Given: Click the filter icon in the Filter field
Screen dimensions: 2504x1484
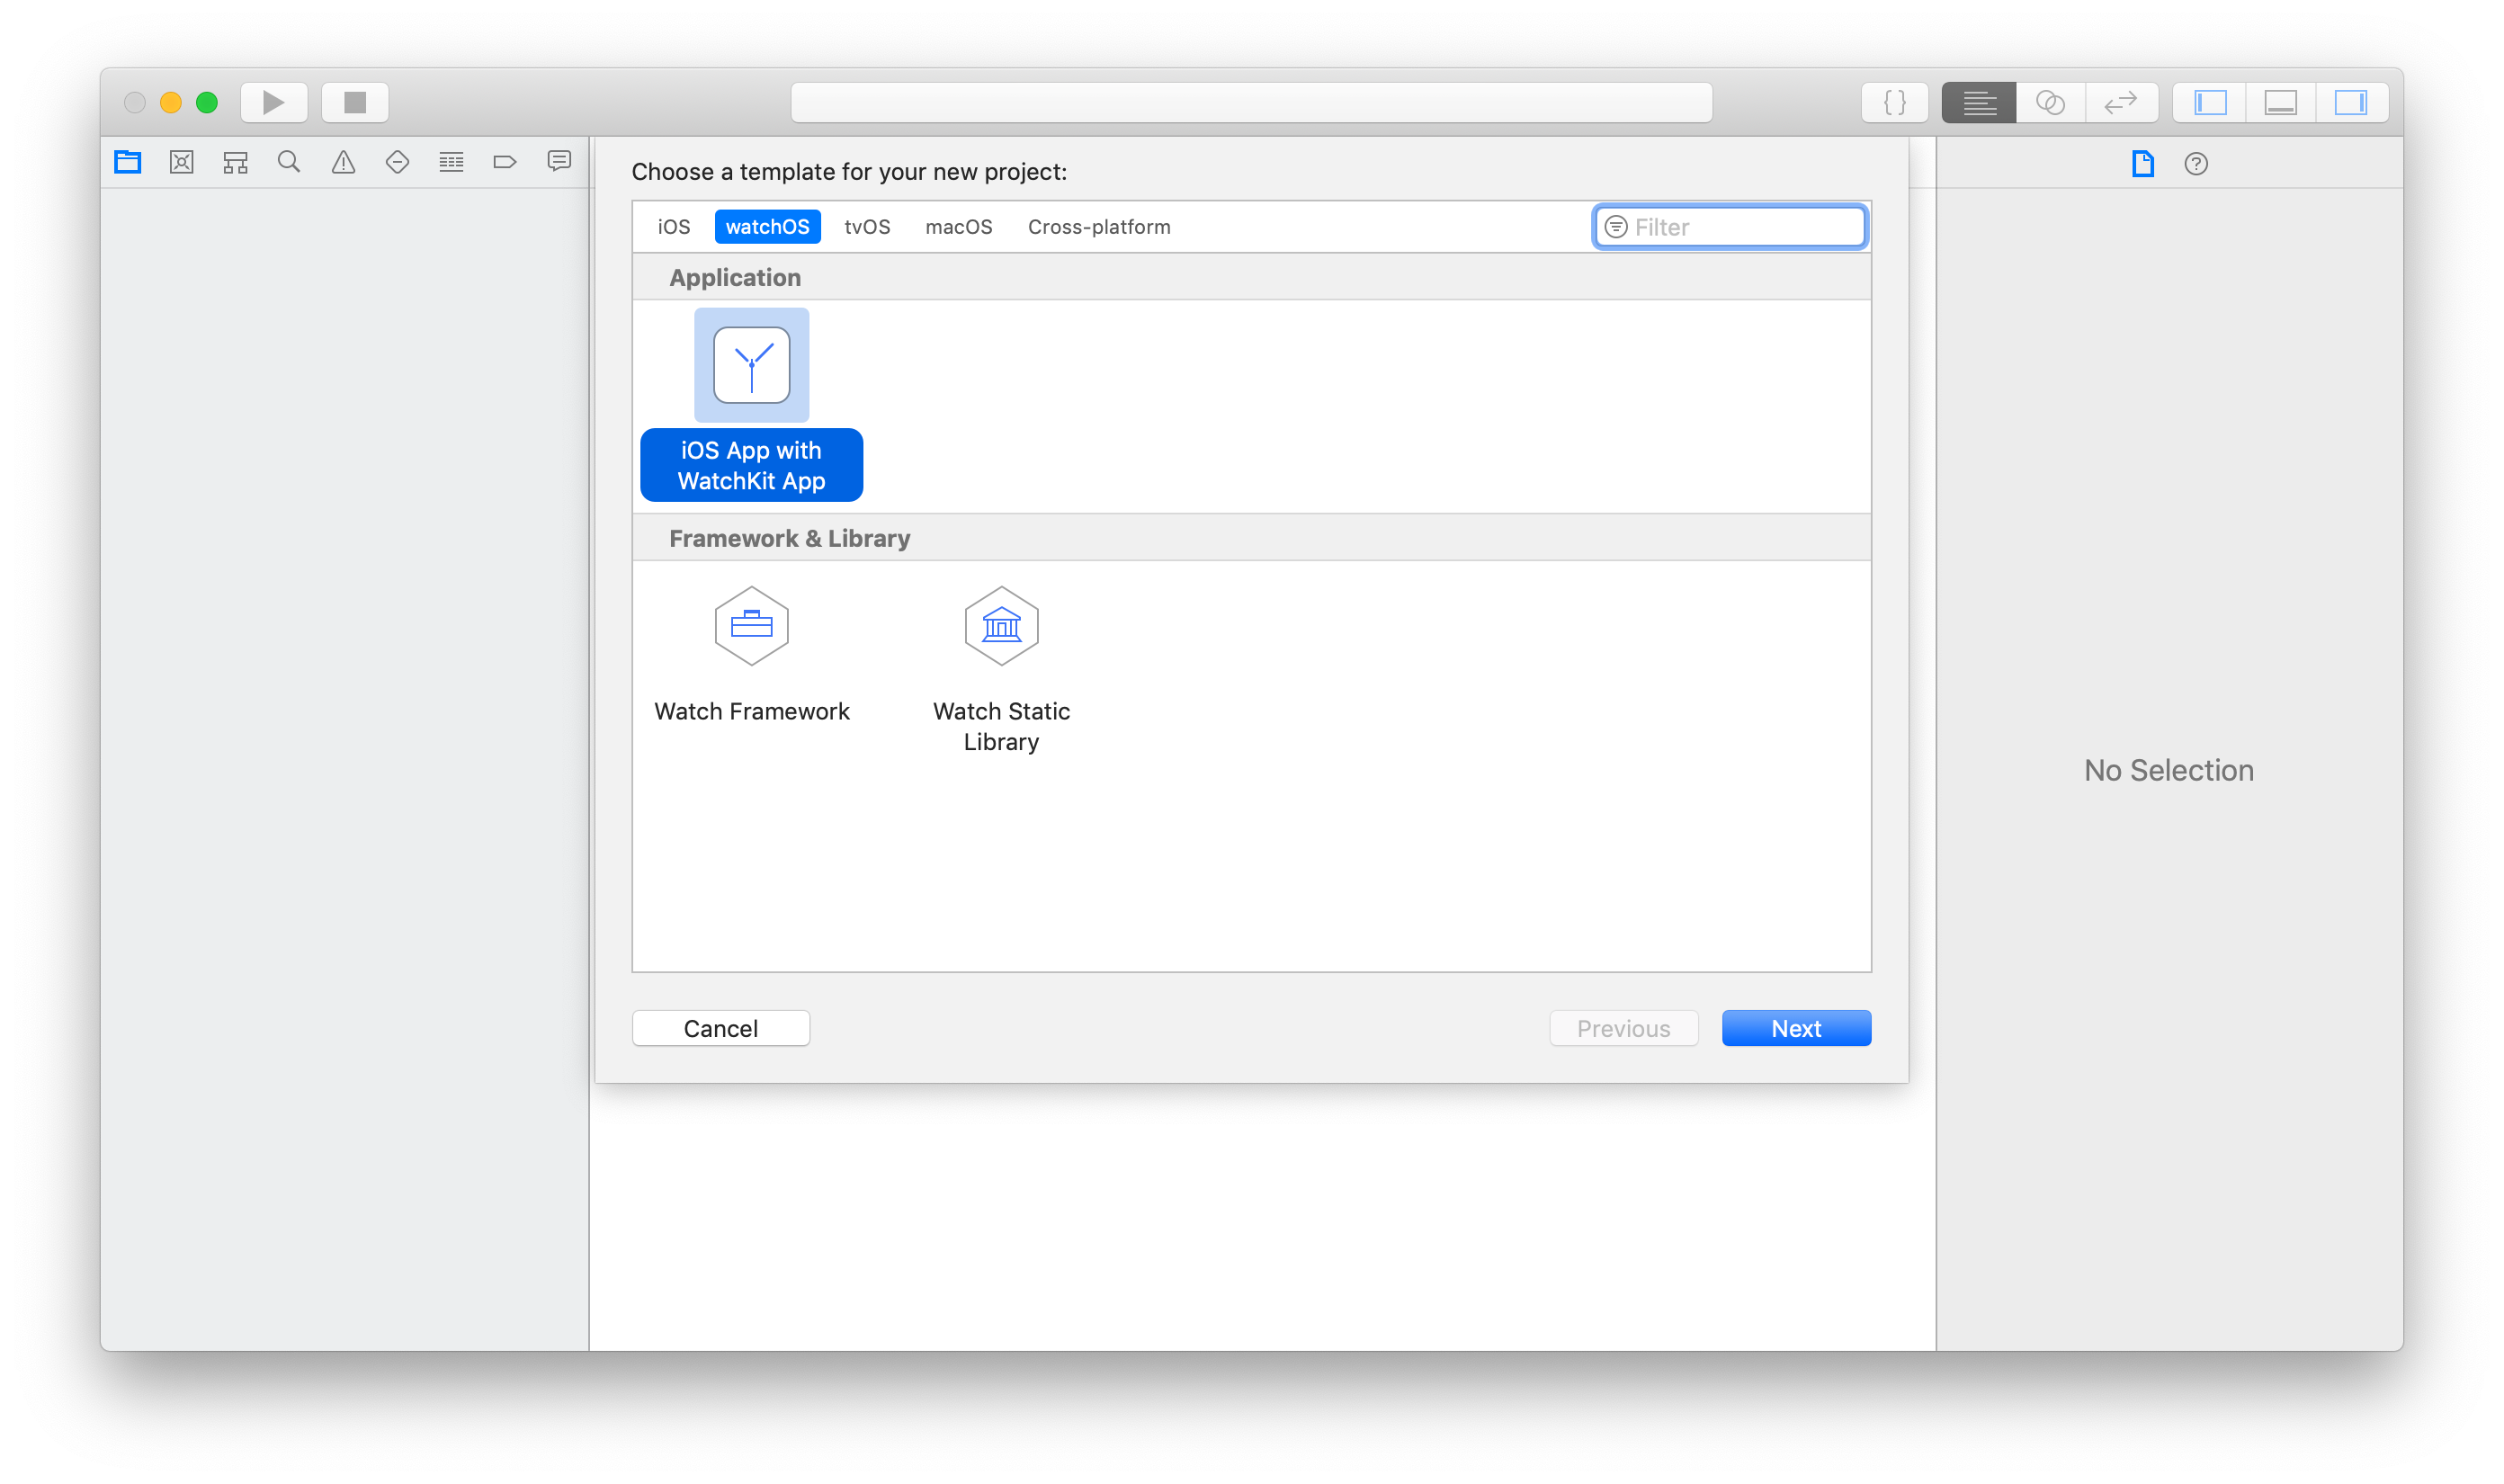Looking at the screenshot, I should 1616,227.
